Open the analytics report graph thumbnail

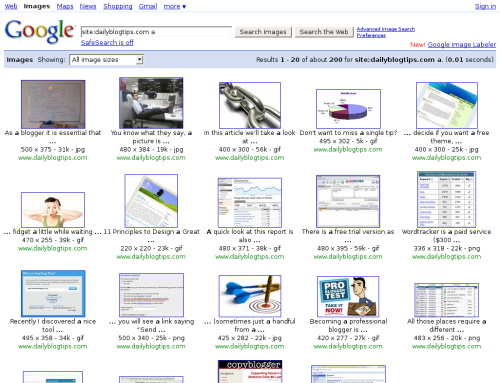(x=250, y=203)
